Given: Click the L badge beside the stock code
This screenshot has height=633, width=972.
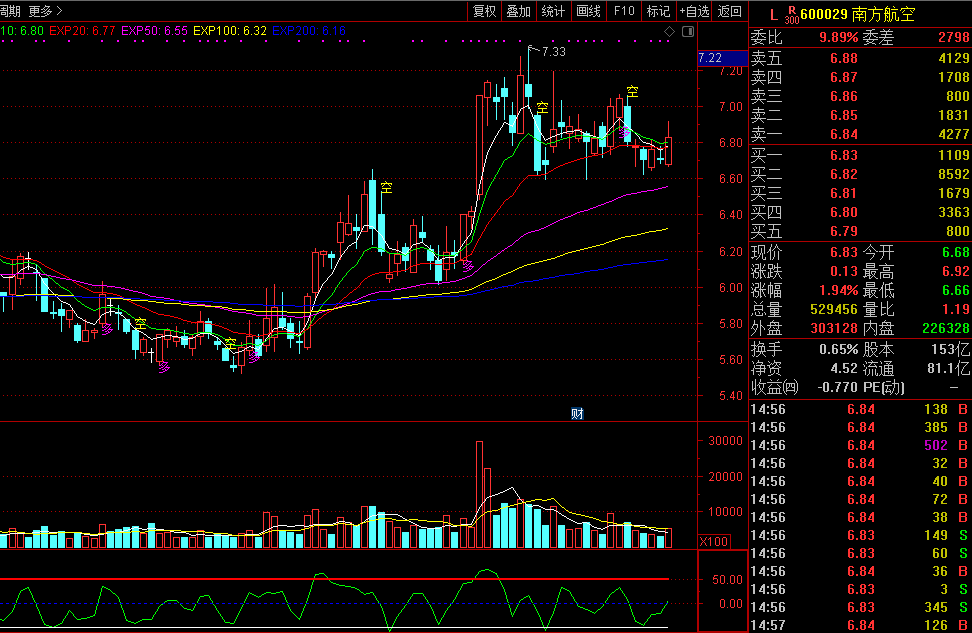Looking at the screenshot, I should [x=773, y=15].
